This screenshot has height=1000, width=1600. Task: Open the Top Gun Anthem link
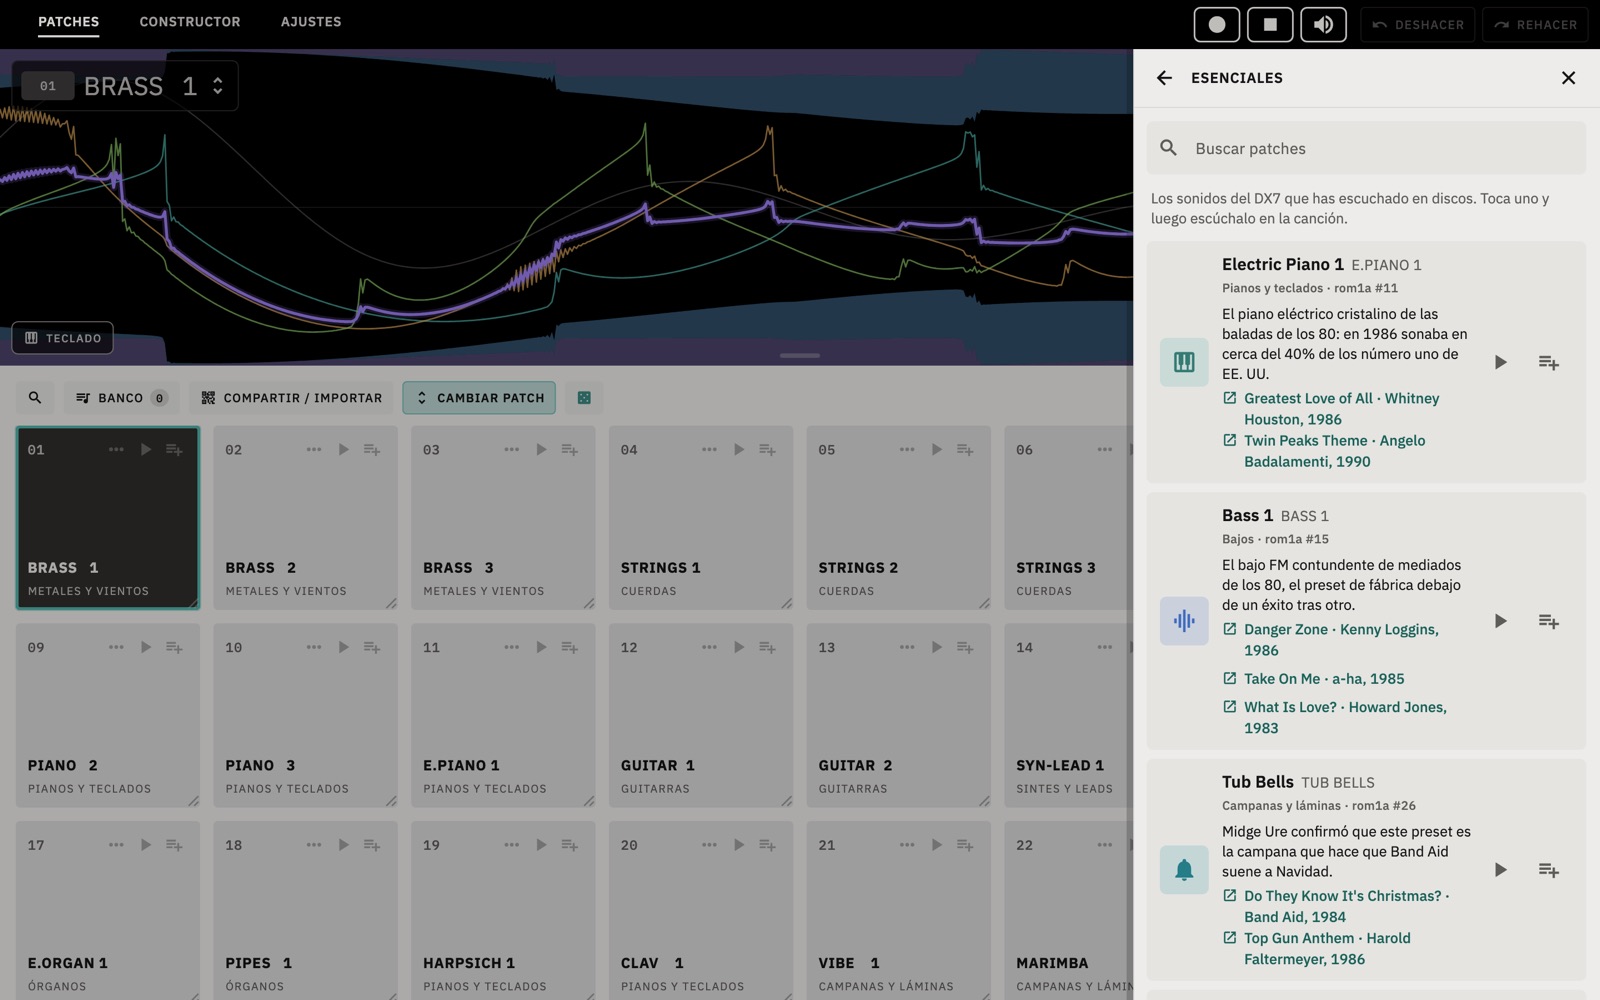tap(1317, 949)
